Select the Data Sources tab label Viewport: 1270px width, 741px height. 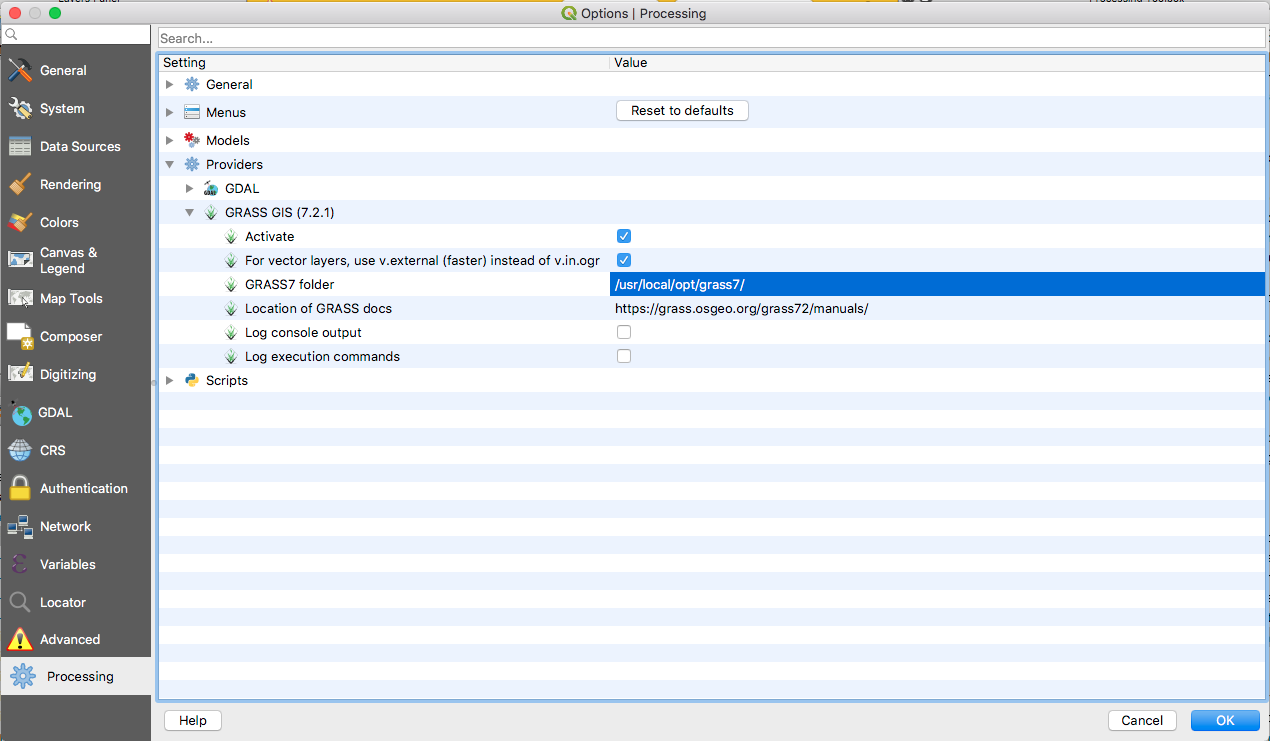tap(80, 147)
